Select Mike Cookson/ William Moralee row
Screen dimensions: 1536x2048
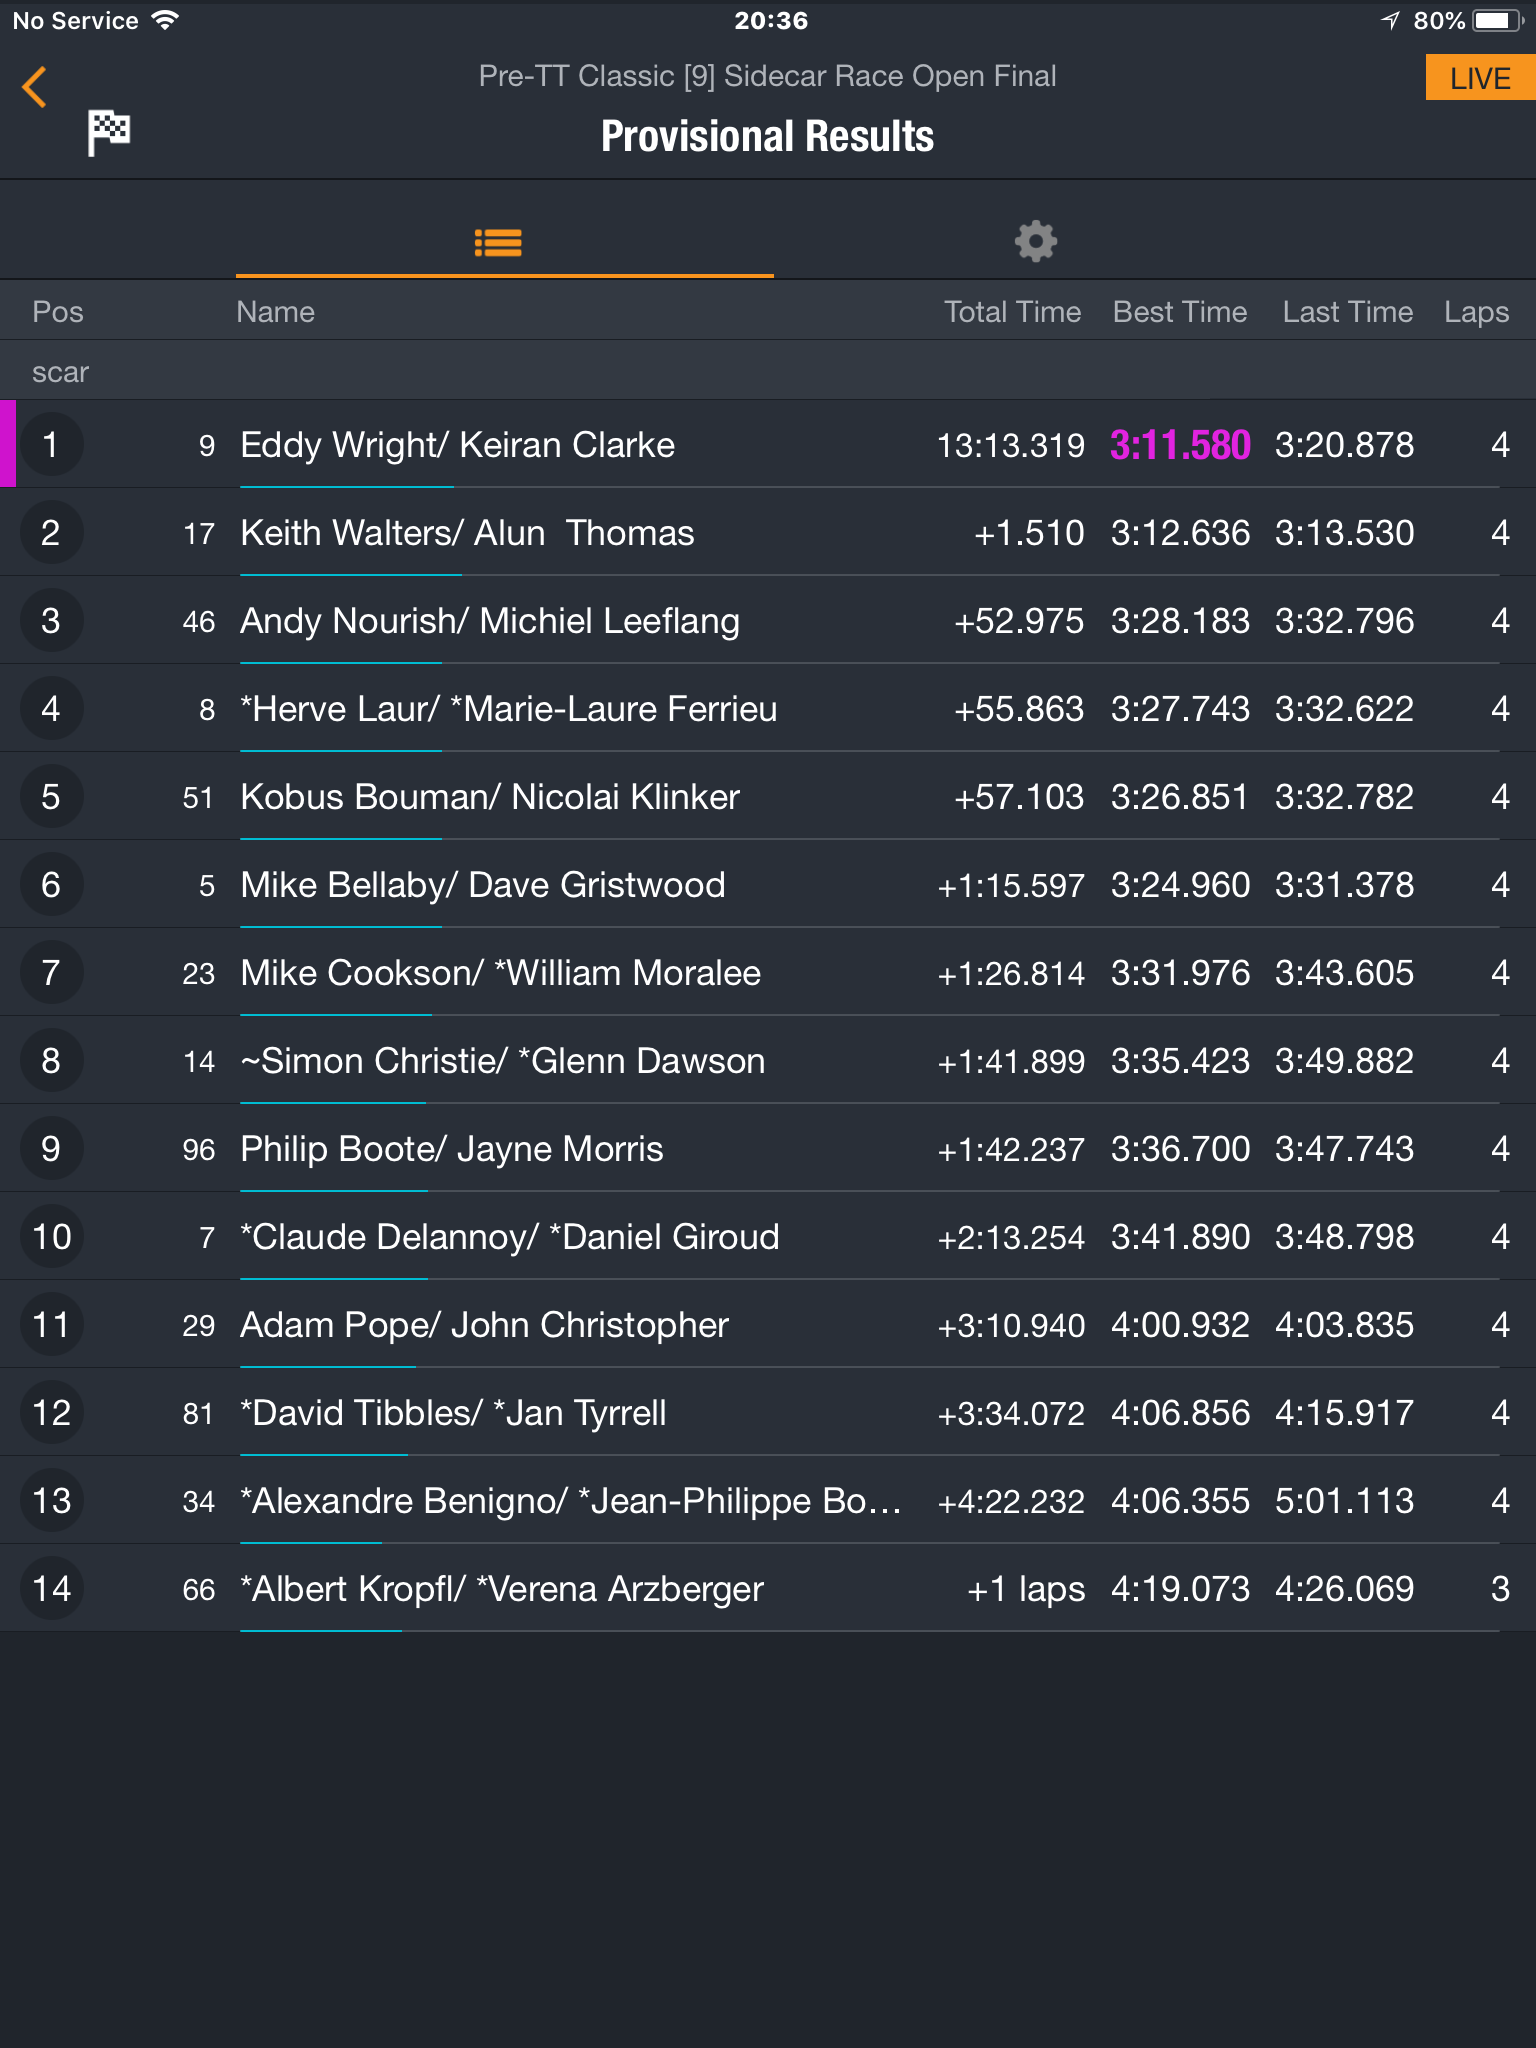click(x=768, y=972)
